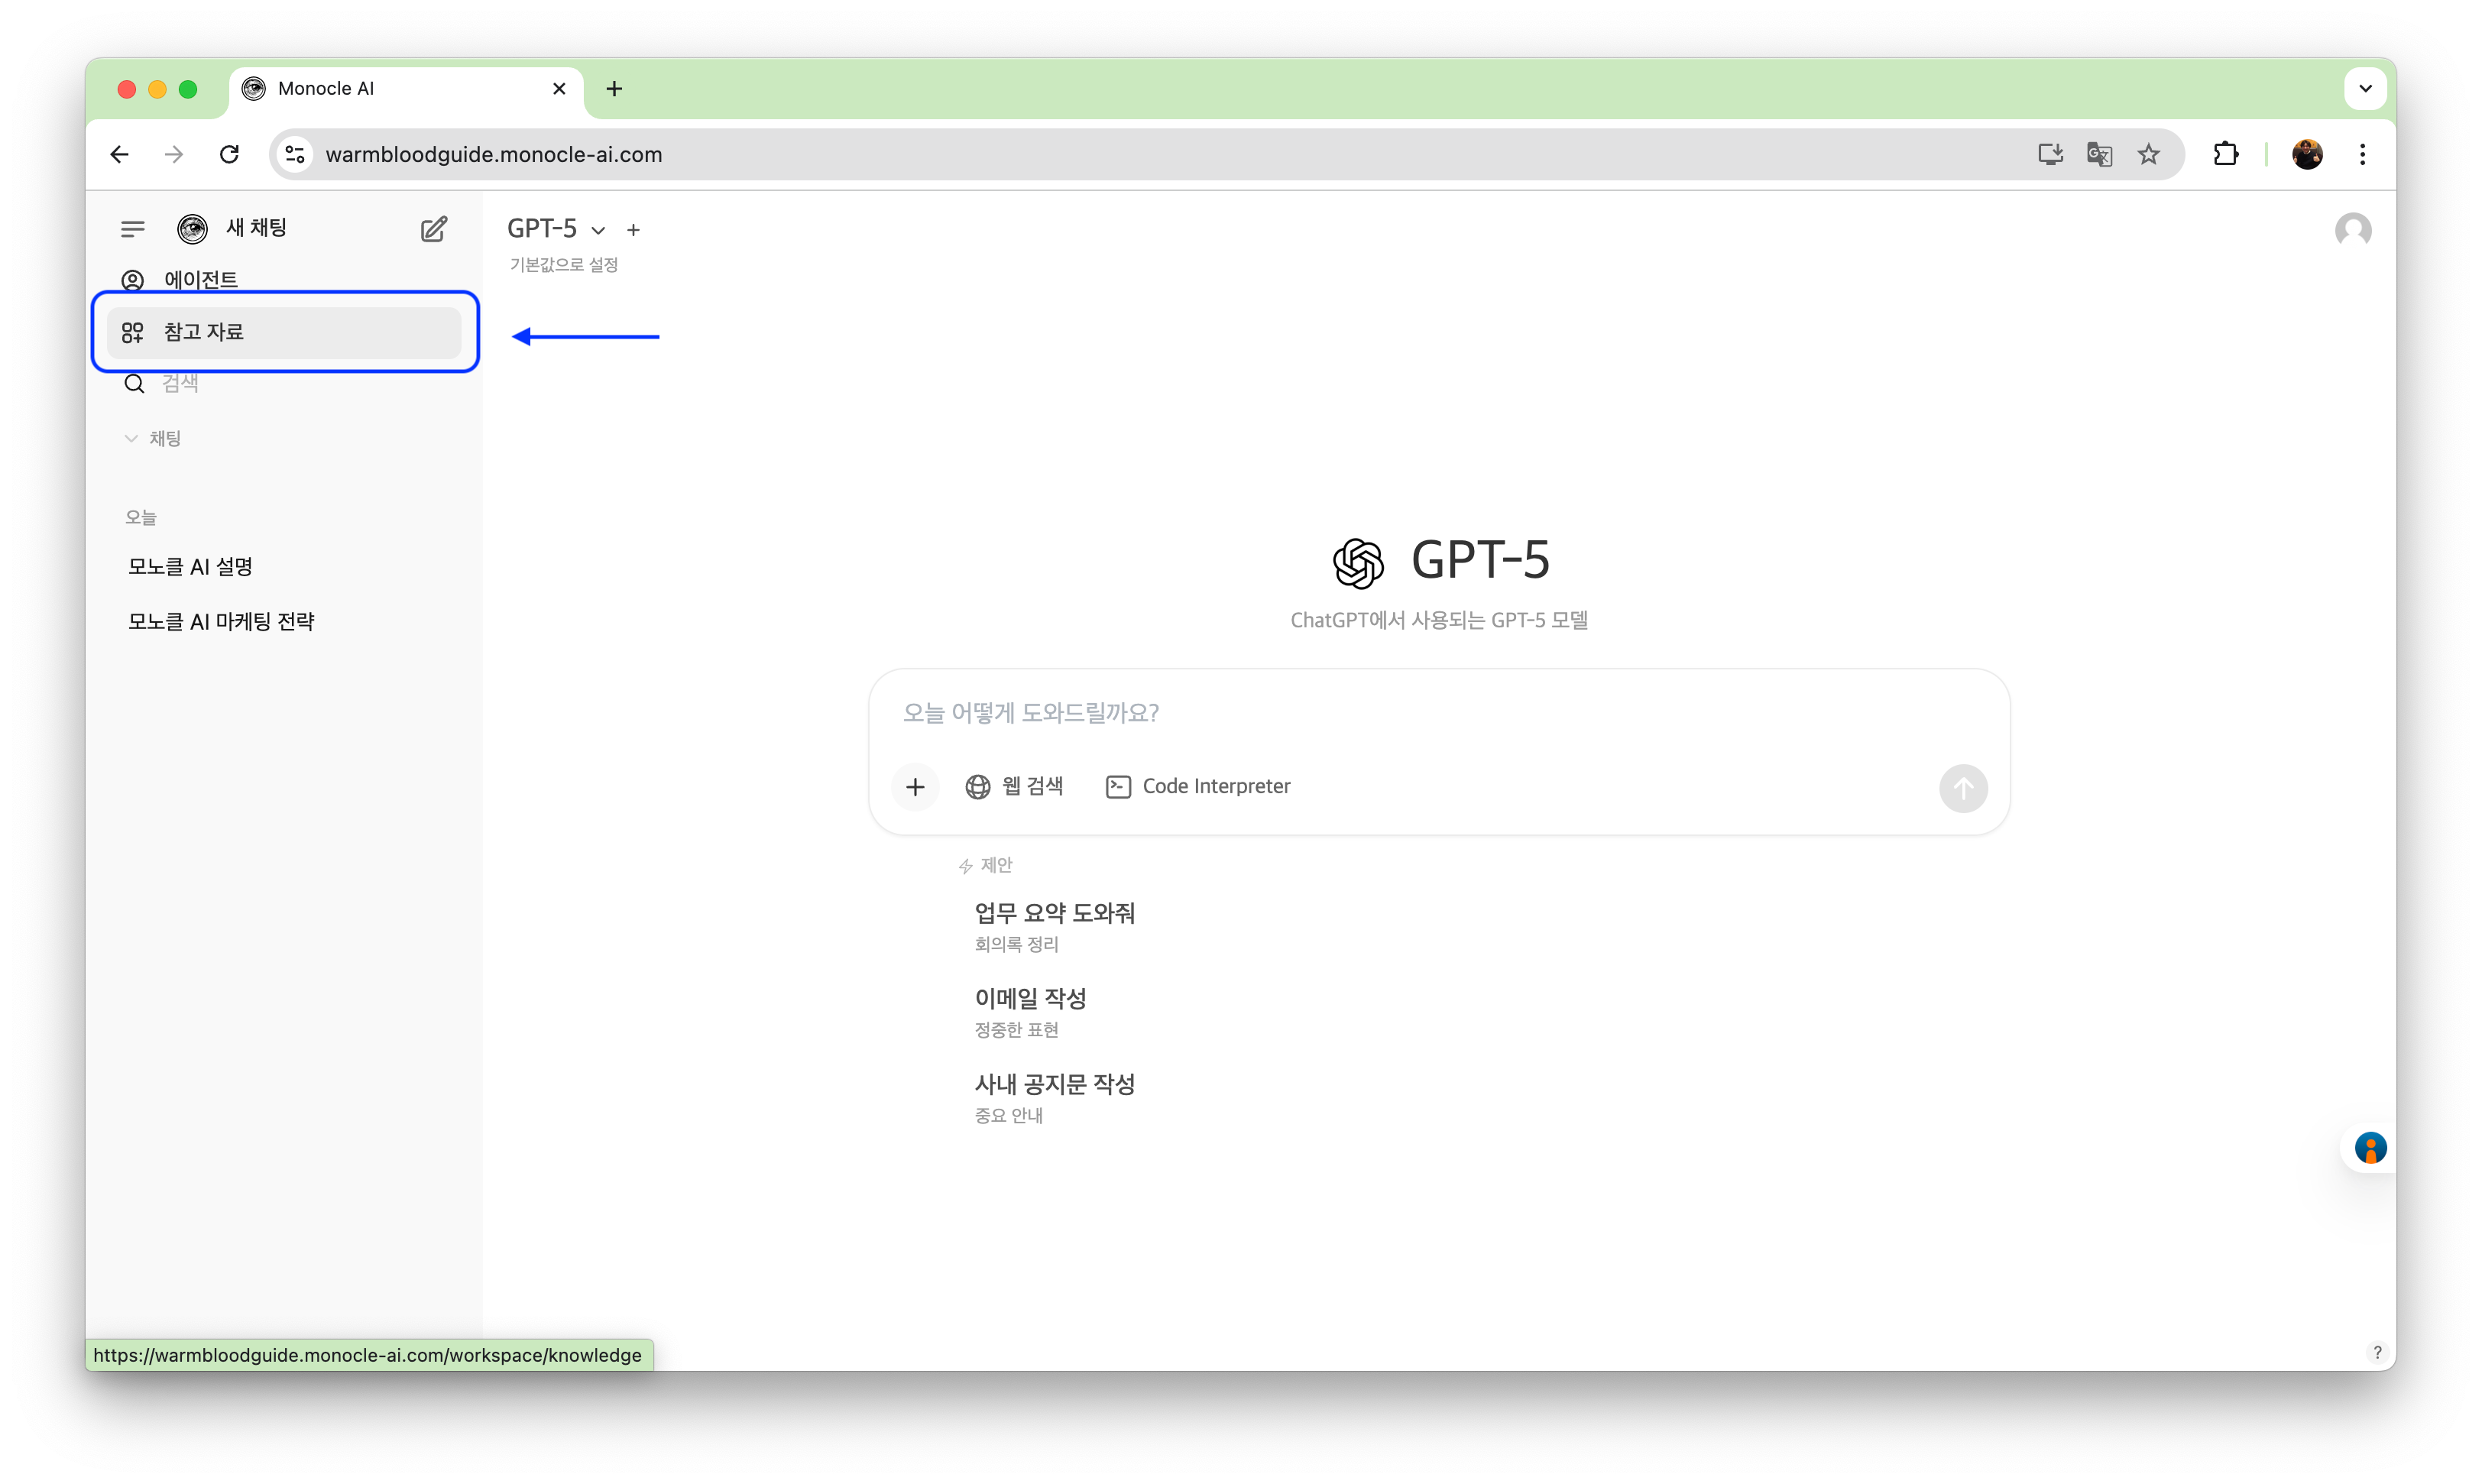Start a new chat with the plus button

click(634, 229)
